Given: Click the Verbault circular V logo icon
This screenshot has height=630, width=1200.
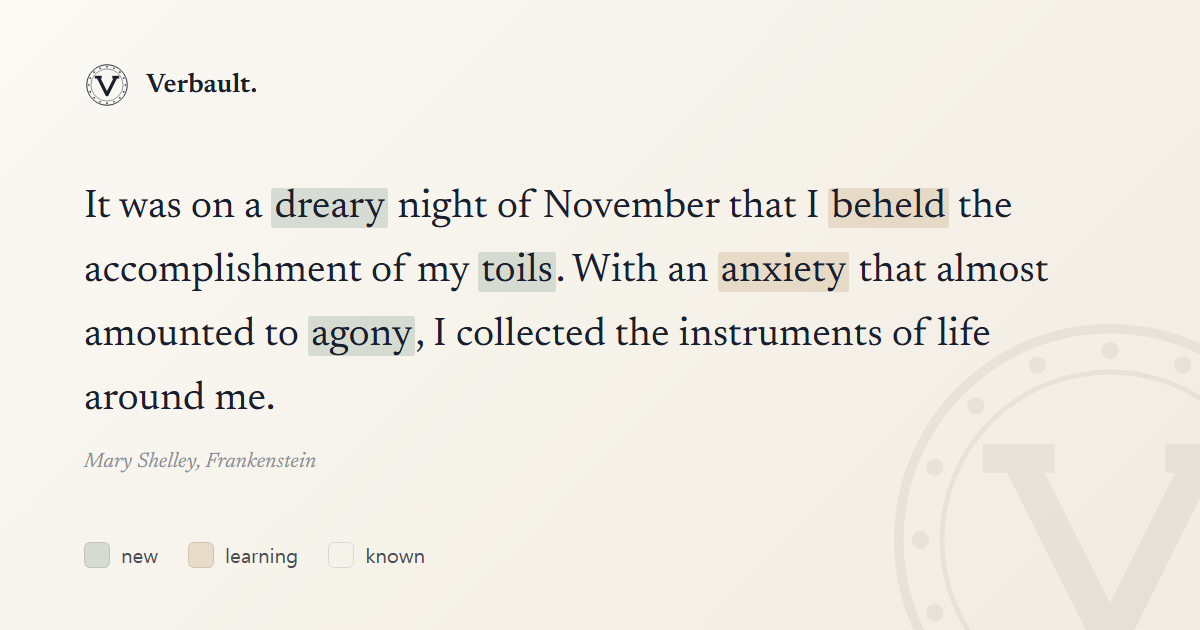Looking at the screenshot, I should point(106,85).
